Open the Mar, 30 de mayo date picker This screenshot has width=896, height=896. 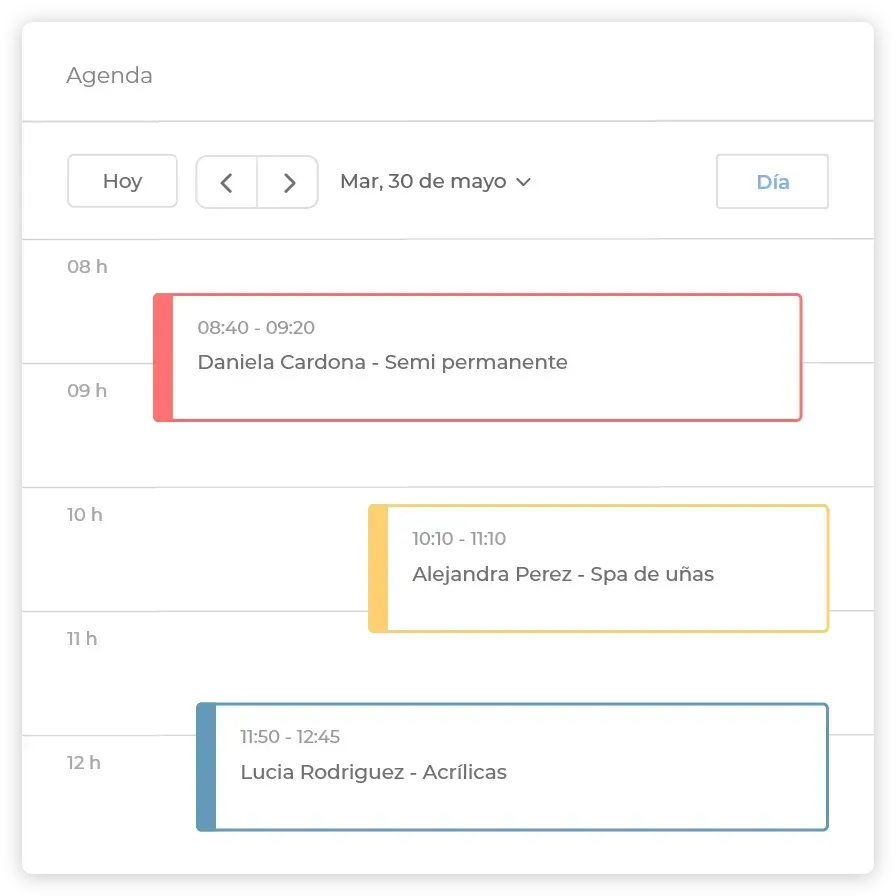(x=435, y=181)
